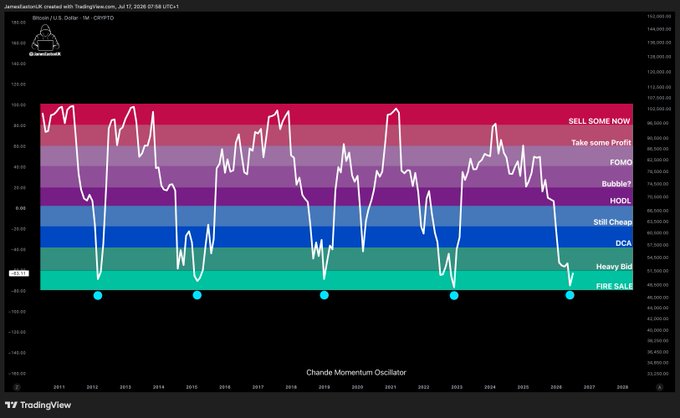Click the 2027 label on the time axis
This screenshot has height=418, width=680.
click(x=589, y=387)
